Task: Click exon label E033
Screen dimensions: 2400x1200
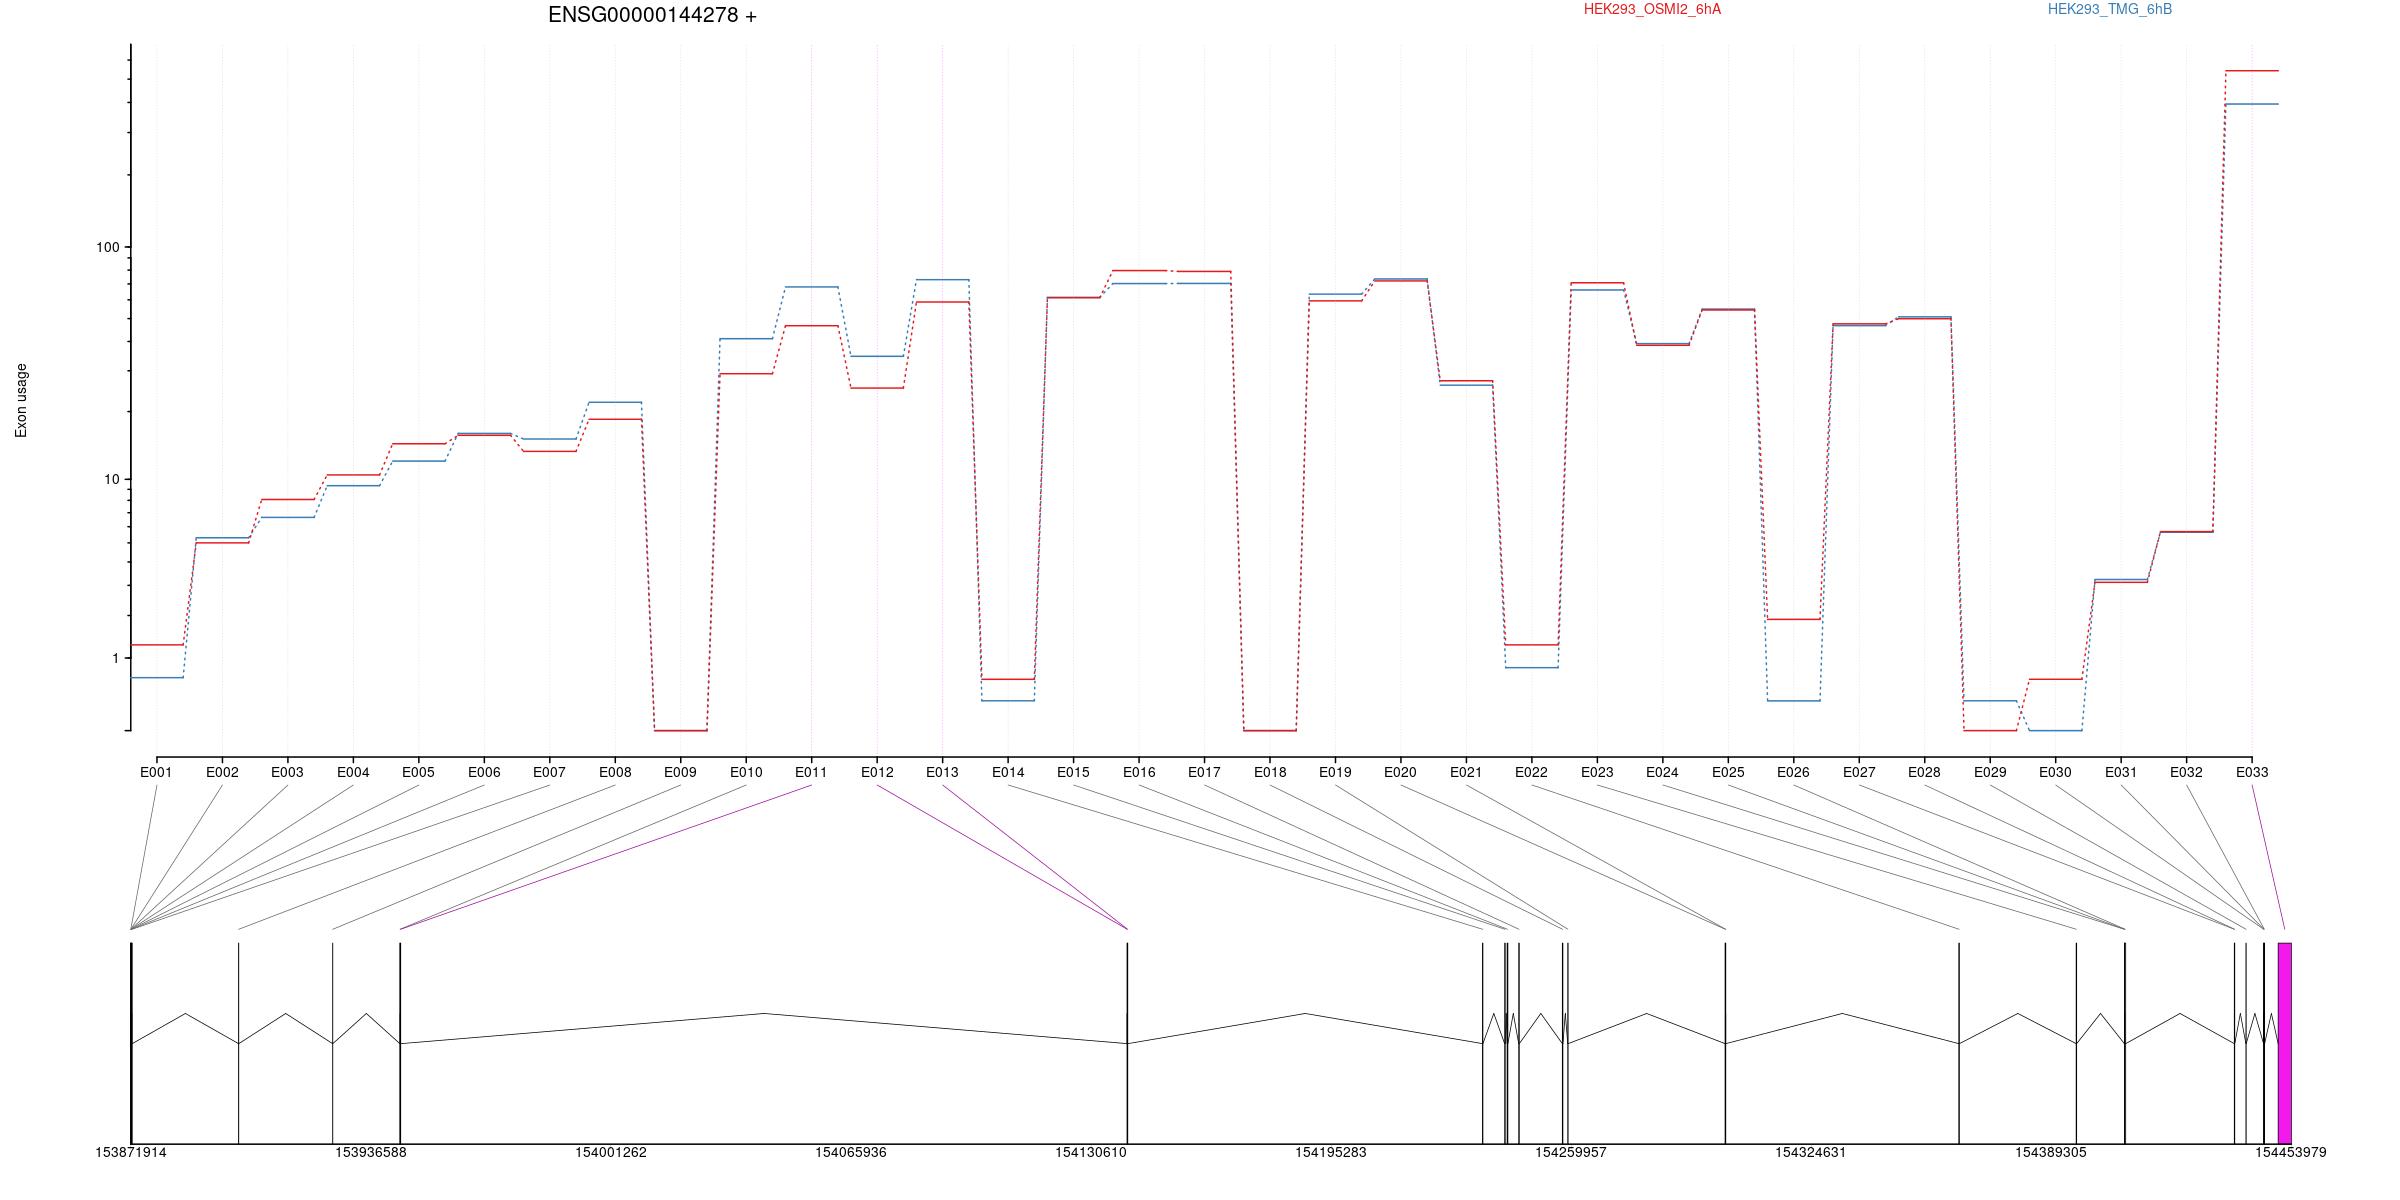Action: click(x=2252, y=772)
